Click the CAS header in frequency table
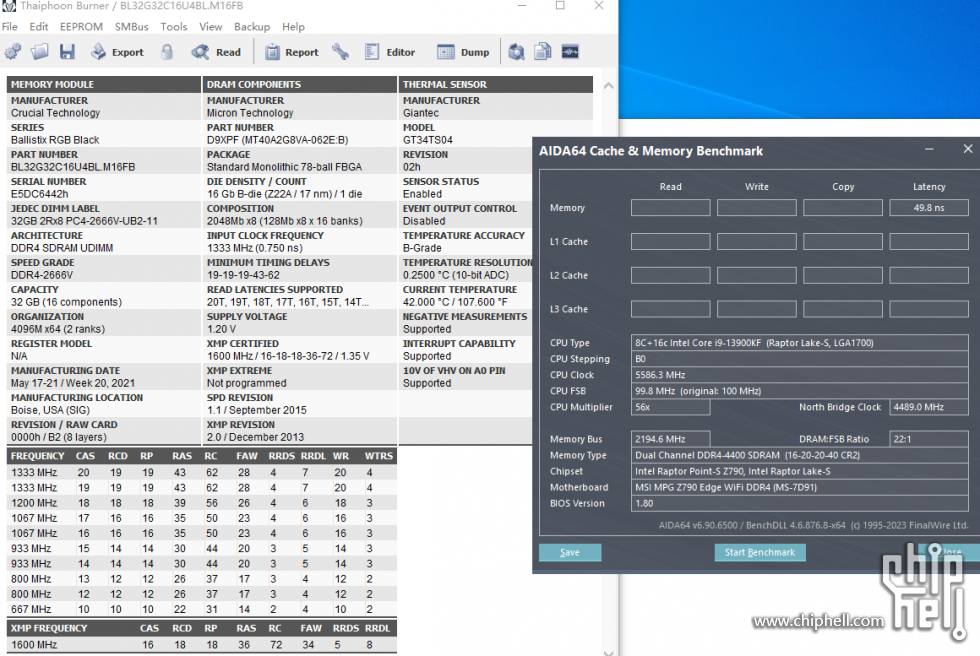Viewport: 980px width, 656px height. [86, 456]
